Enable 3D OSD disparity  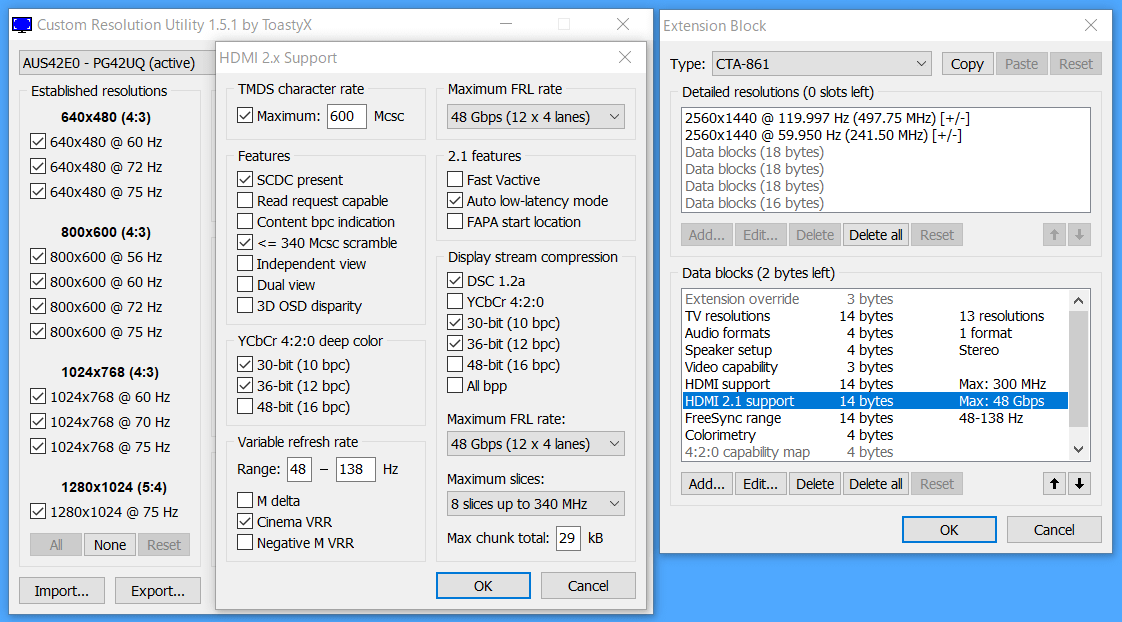(x=245, y=306)
